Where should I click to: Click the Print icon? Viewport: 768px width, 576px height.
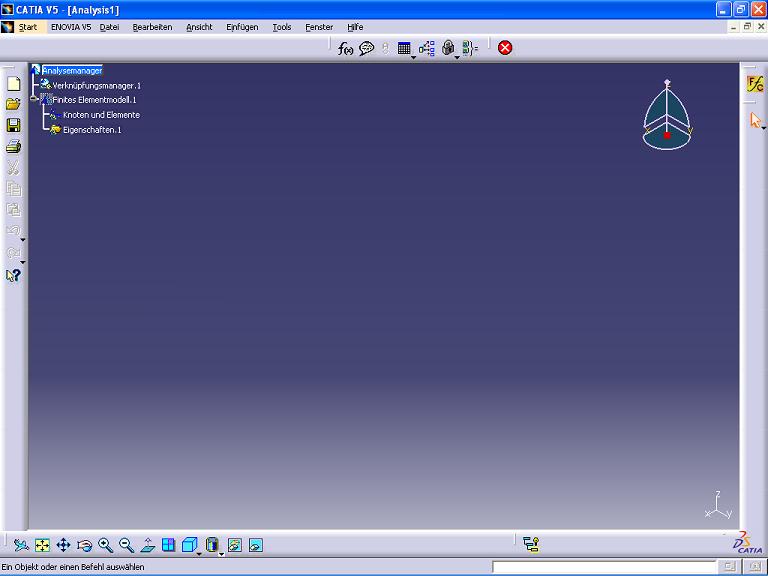point(14,146)
